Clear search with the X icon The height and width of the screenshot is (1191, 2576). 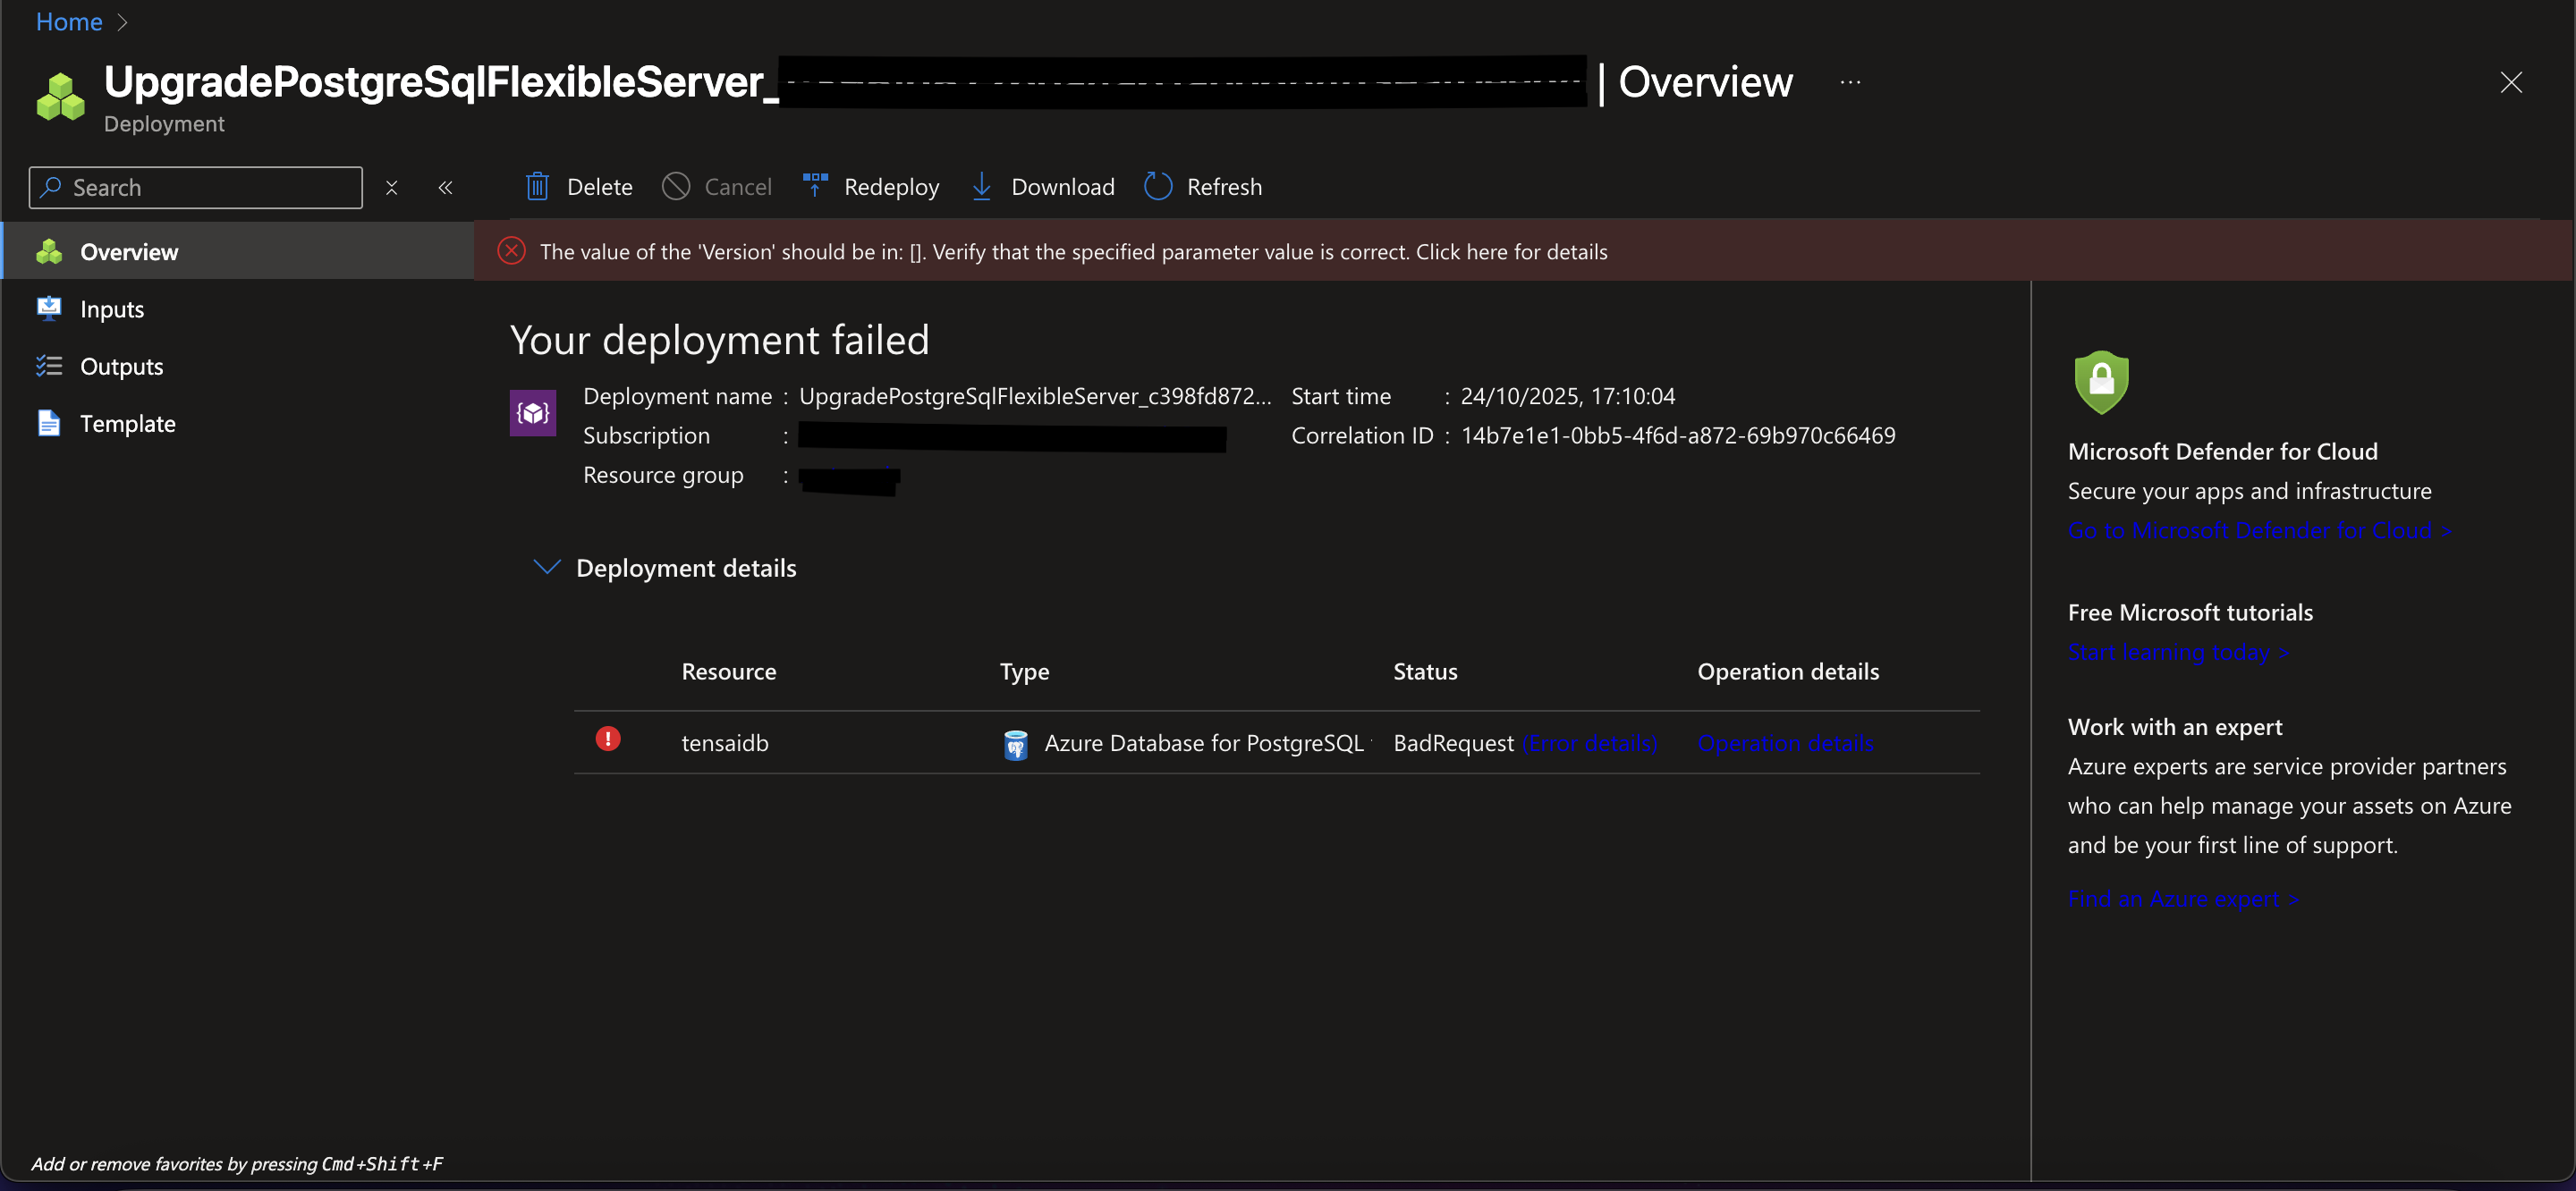391,188
